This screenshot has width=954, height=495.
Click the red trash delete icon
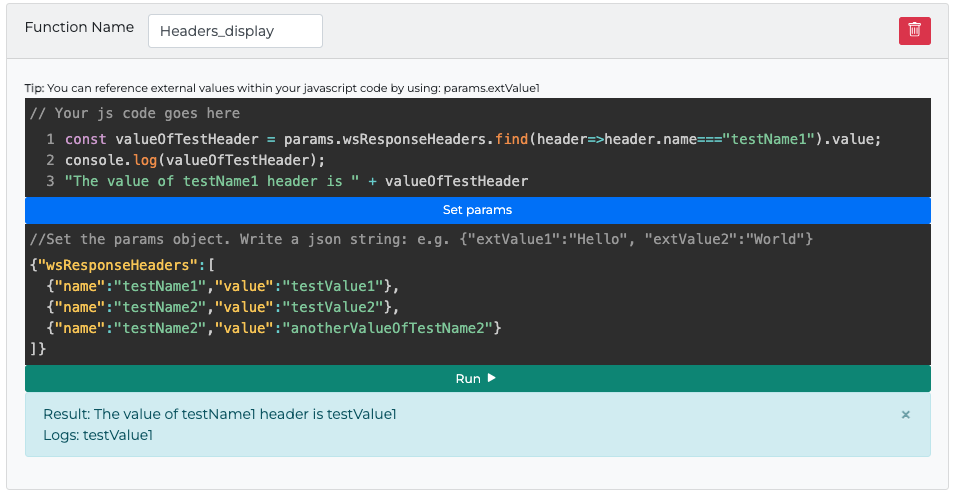[x=914, y=30]
